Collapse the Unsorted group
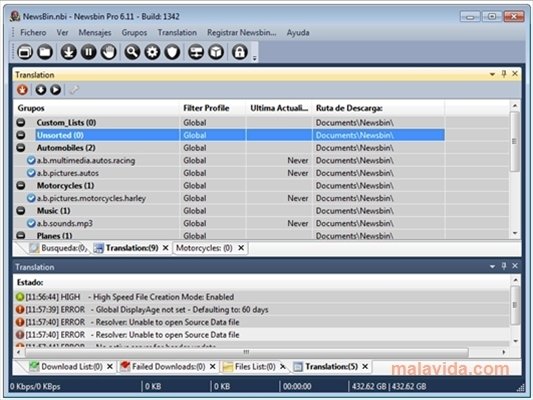The image size is (533, 400). (21, 135)
